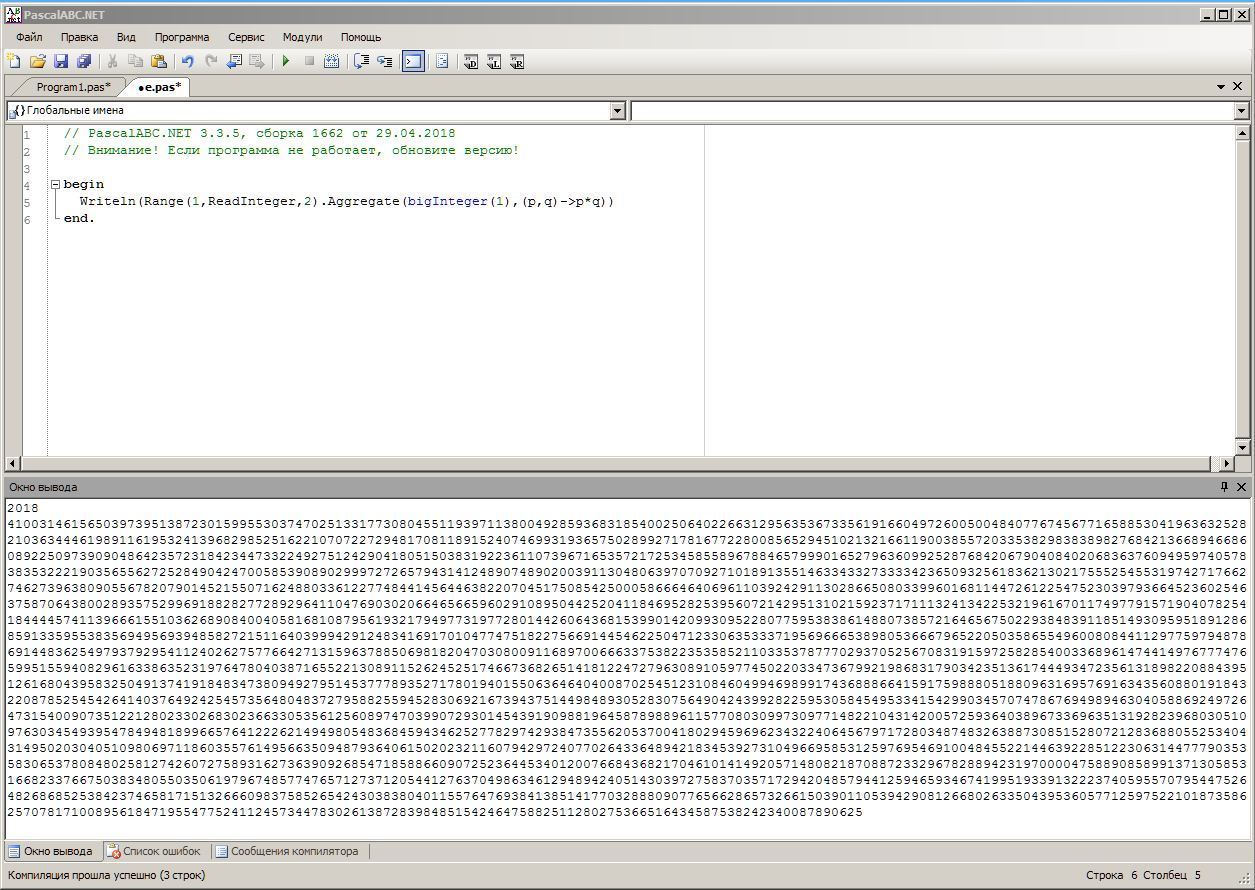This screenshot has height=890, width=1255.
Task: Open the editor tab list arrow
Action: pyautogui.click(x=1221, y=87)
